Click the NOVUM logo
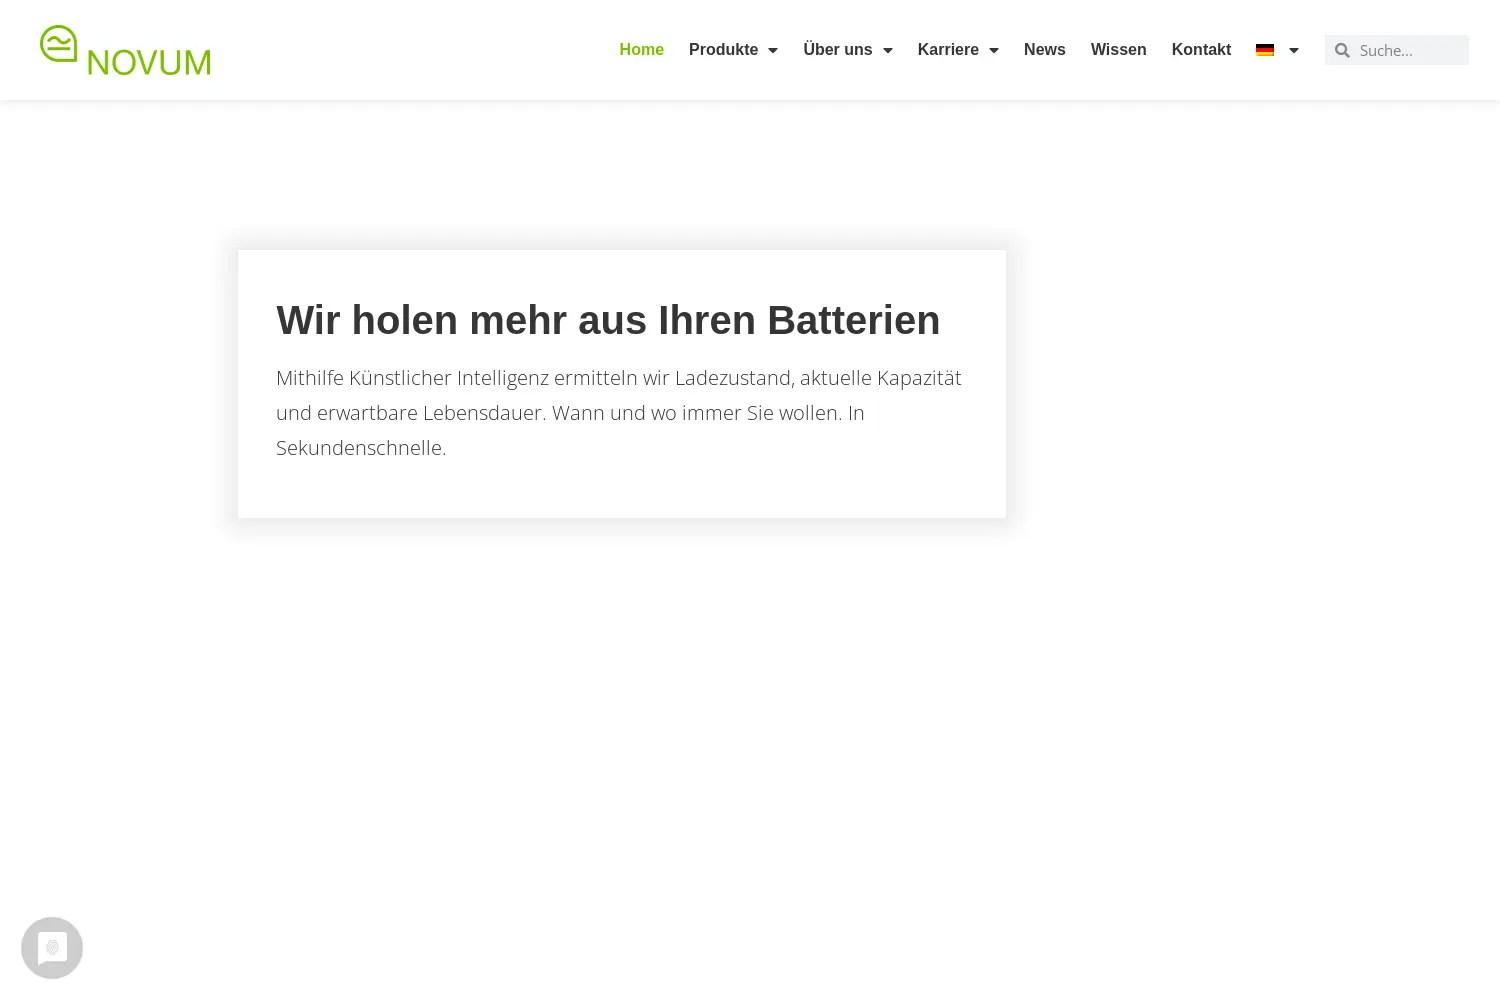The width and height of the screenshot is (1500, 1000). pos(125,51)
